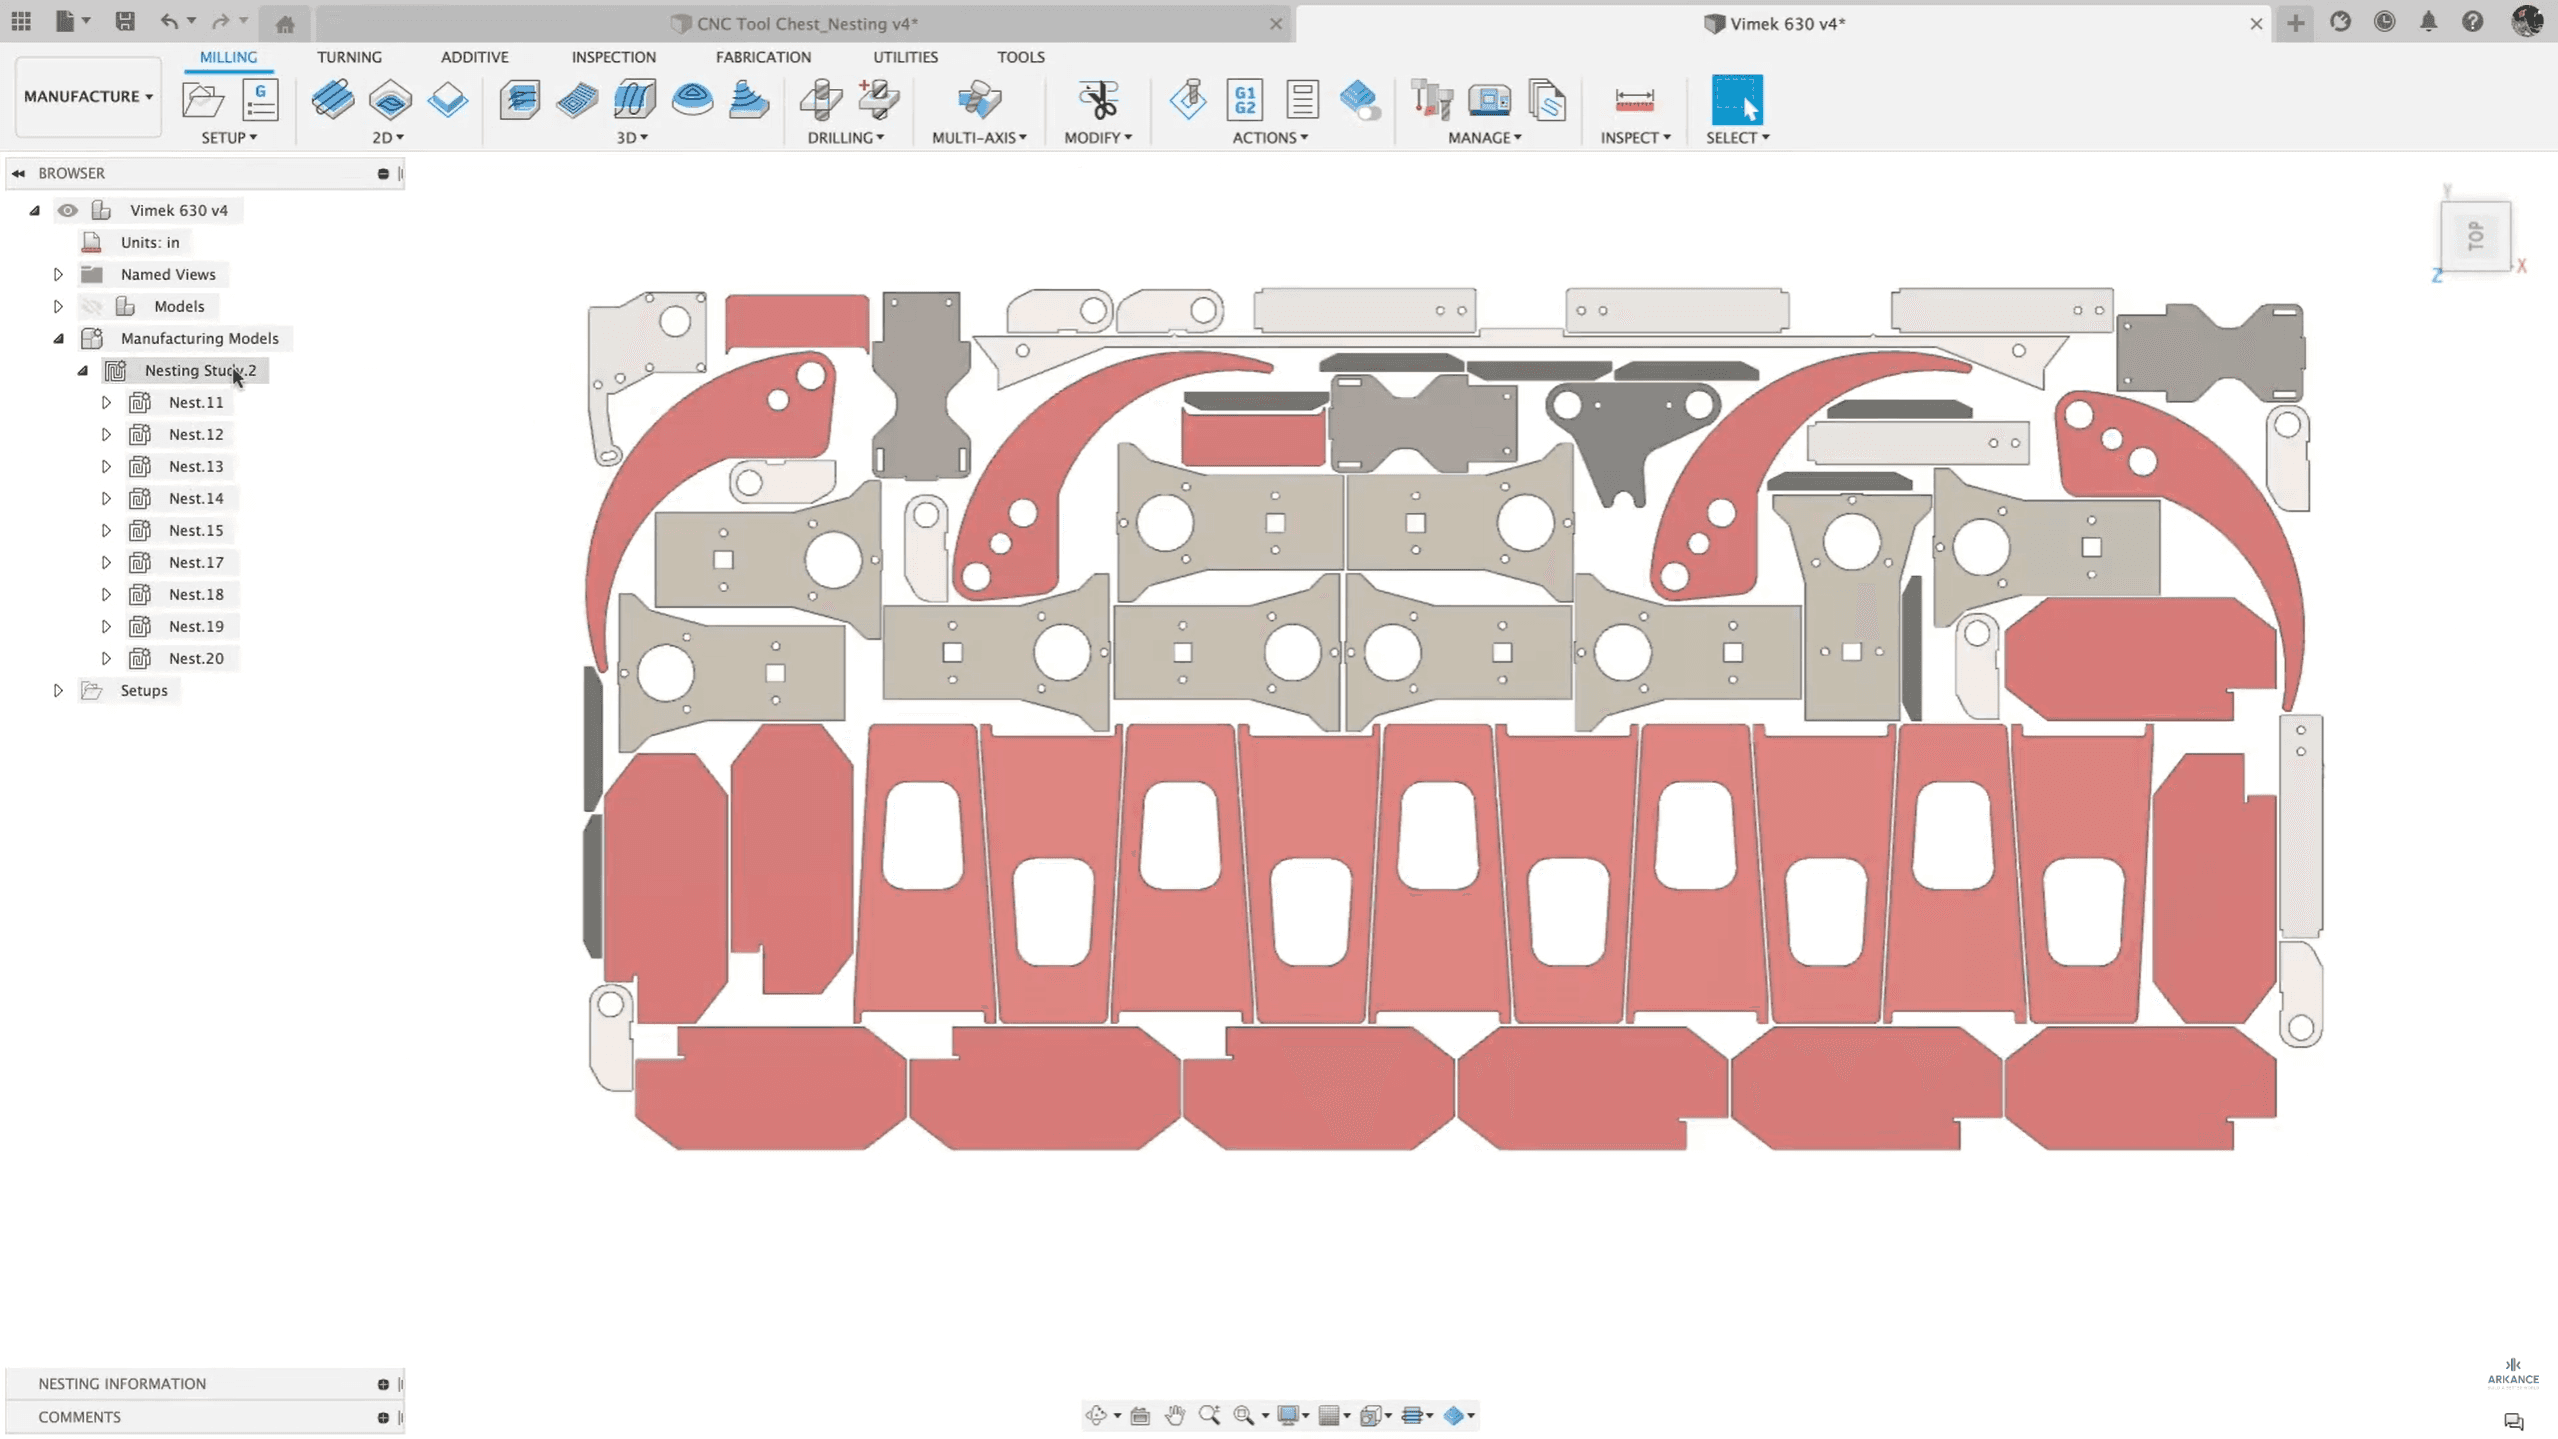This screenshot has width=2558, height=1439.
Task: Select the 2D Pocket toolpath icon
Action: tap(390, 100)
